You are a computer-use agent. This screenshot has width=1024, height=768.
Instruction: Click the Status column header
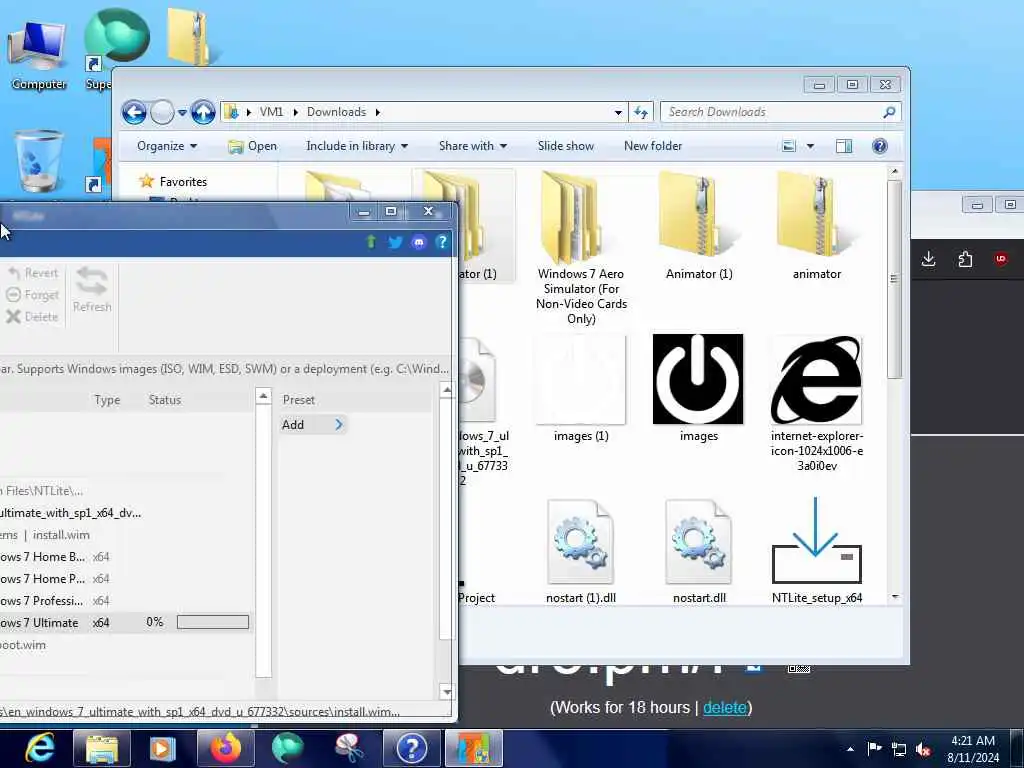[165, 400]
